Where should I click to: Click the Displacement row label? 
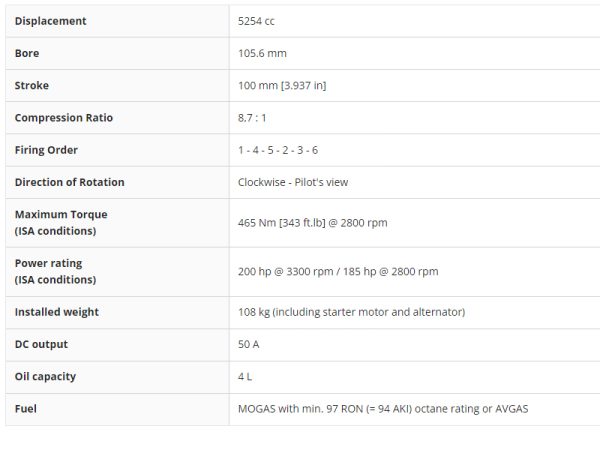50,21
